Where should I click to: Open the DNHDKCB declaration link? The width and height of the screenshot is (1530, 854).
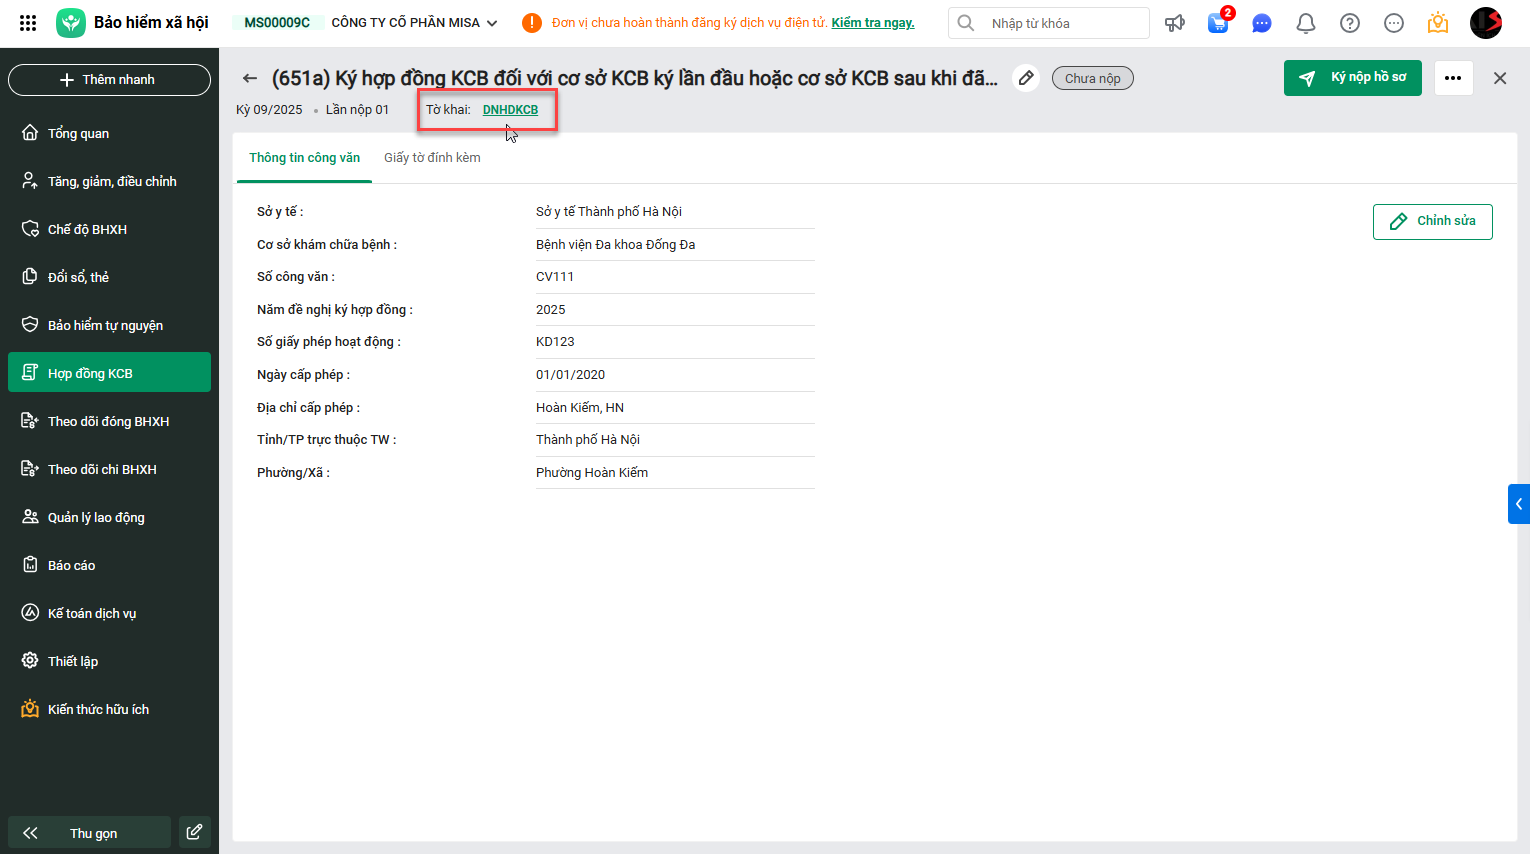tap(510, 110)
